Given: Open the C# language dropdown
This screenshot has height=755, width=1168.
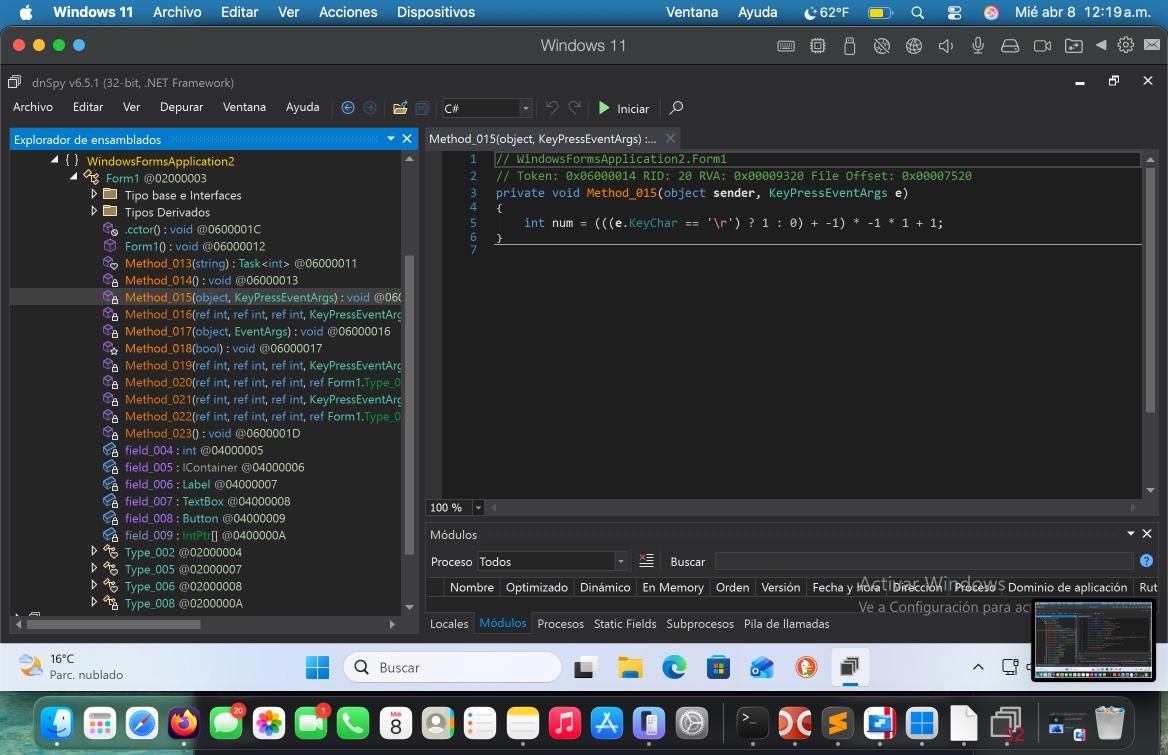Looking at the screenshot, I should click(x=525, y=108).
